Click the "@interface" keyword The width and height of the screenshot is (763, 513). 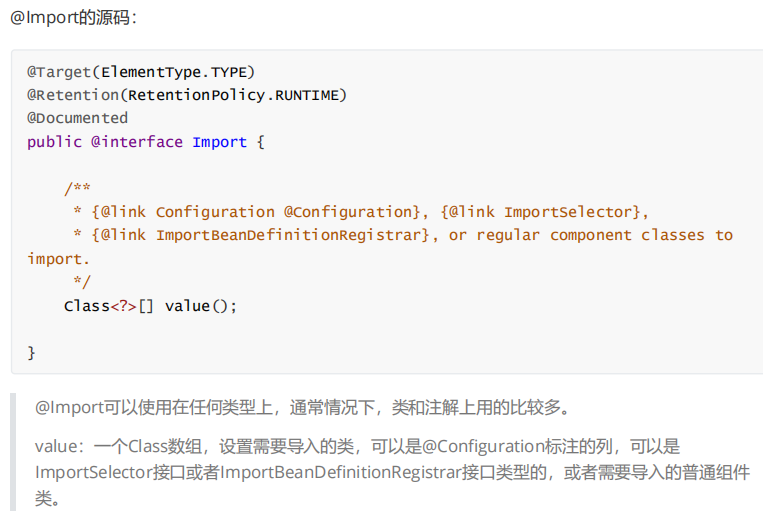pyautogui.click(x=137, y=142)
